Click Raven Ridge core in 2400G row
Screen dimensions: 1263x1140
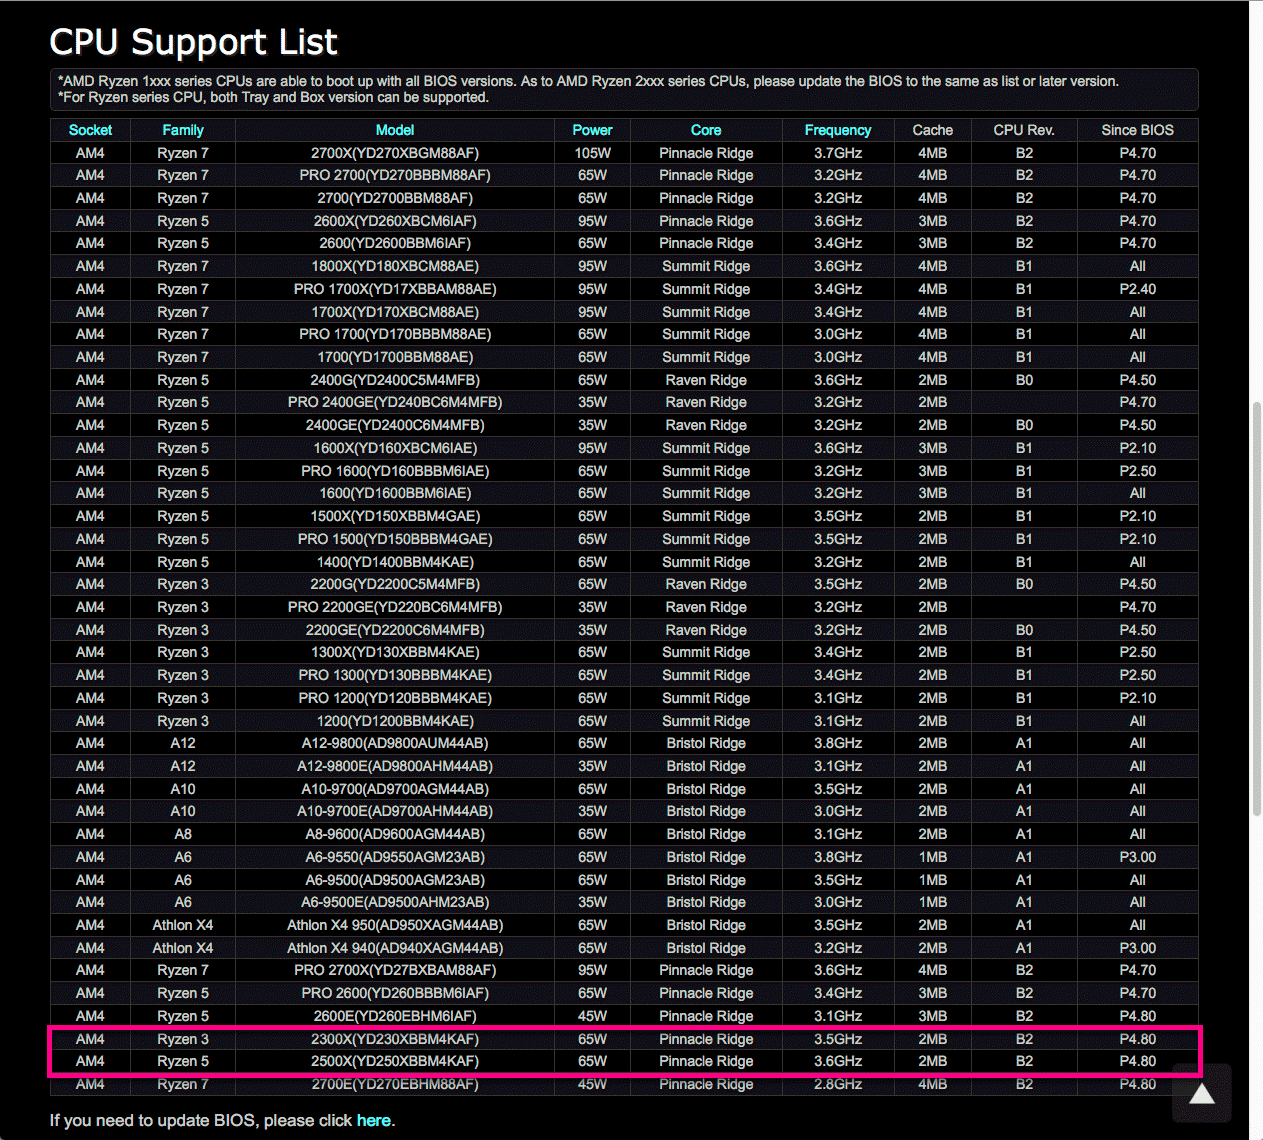click(706, 380)
